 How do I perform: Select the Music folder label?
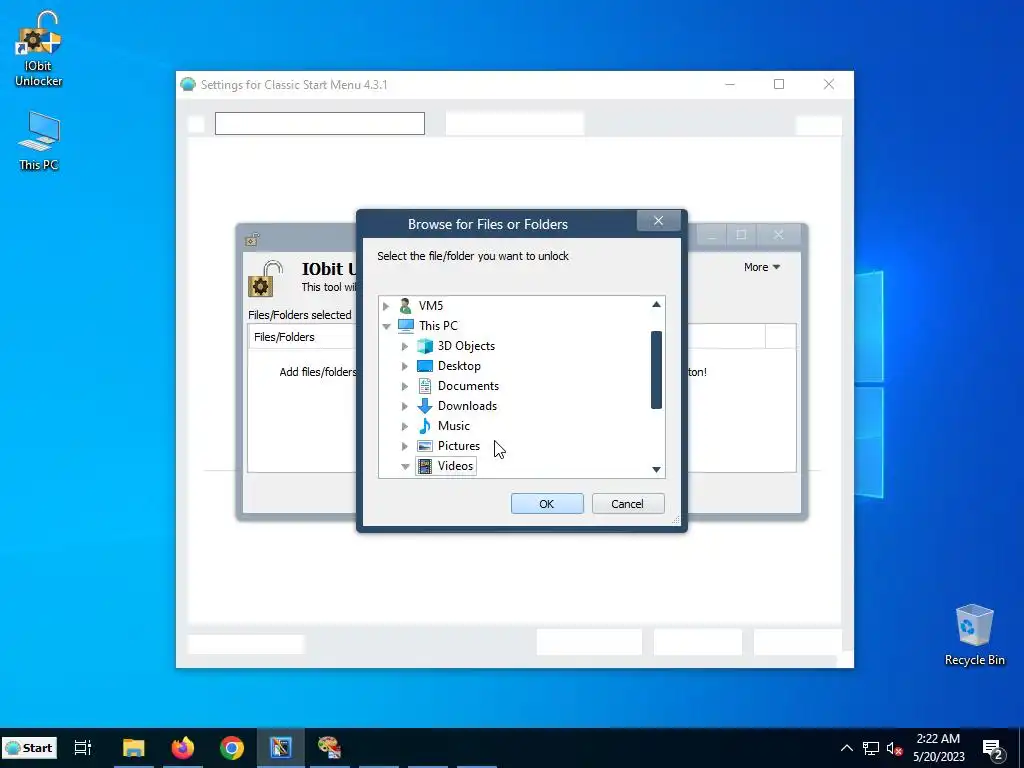coord(453,426)
